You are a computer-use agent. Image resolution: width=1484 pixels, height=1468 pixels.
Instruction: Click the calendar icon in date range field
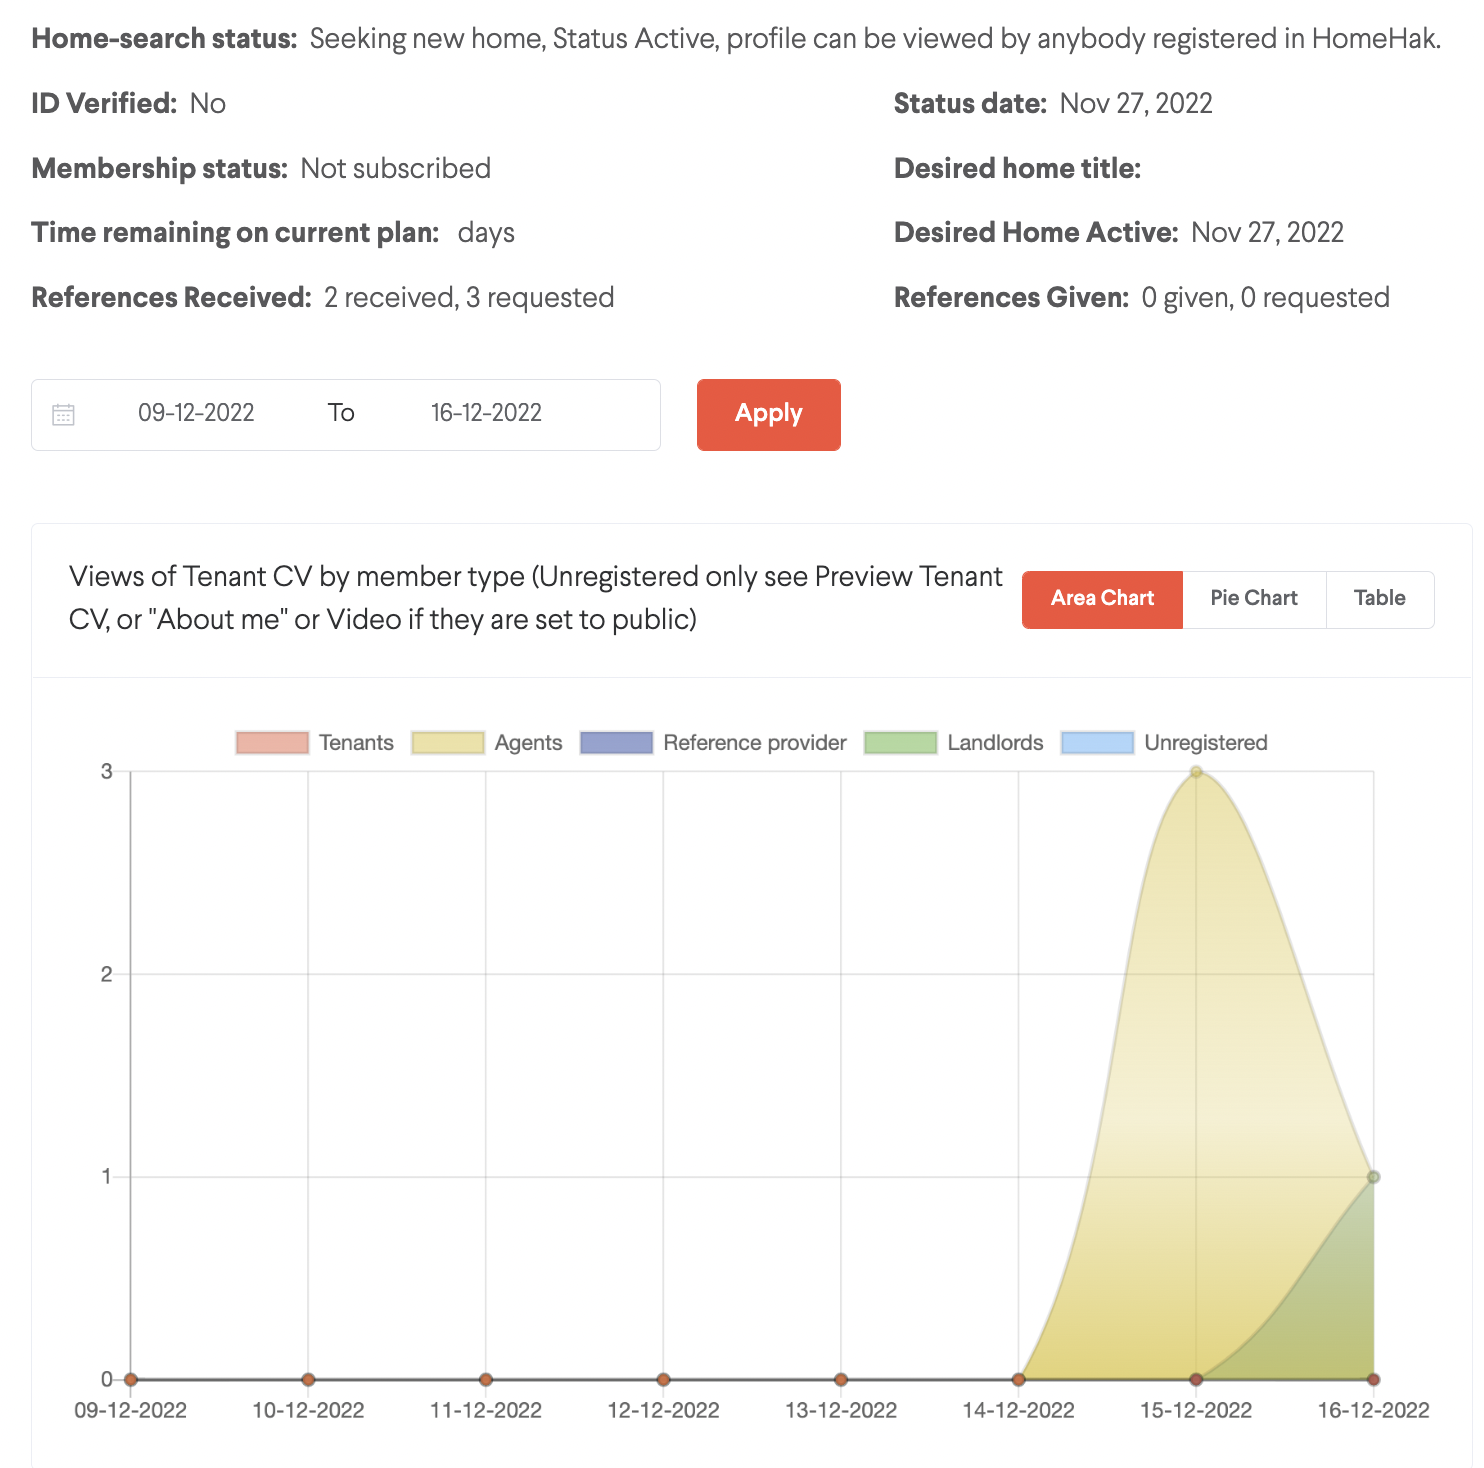63,414
